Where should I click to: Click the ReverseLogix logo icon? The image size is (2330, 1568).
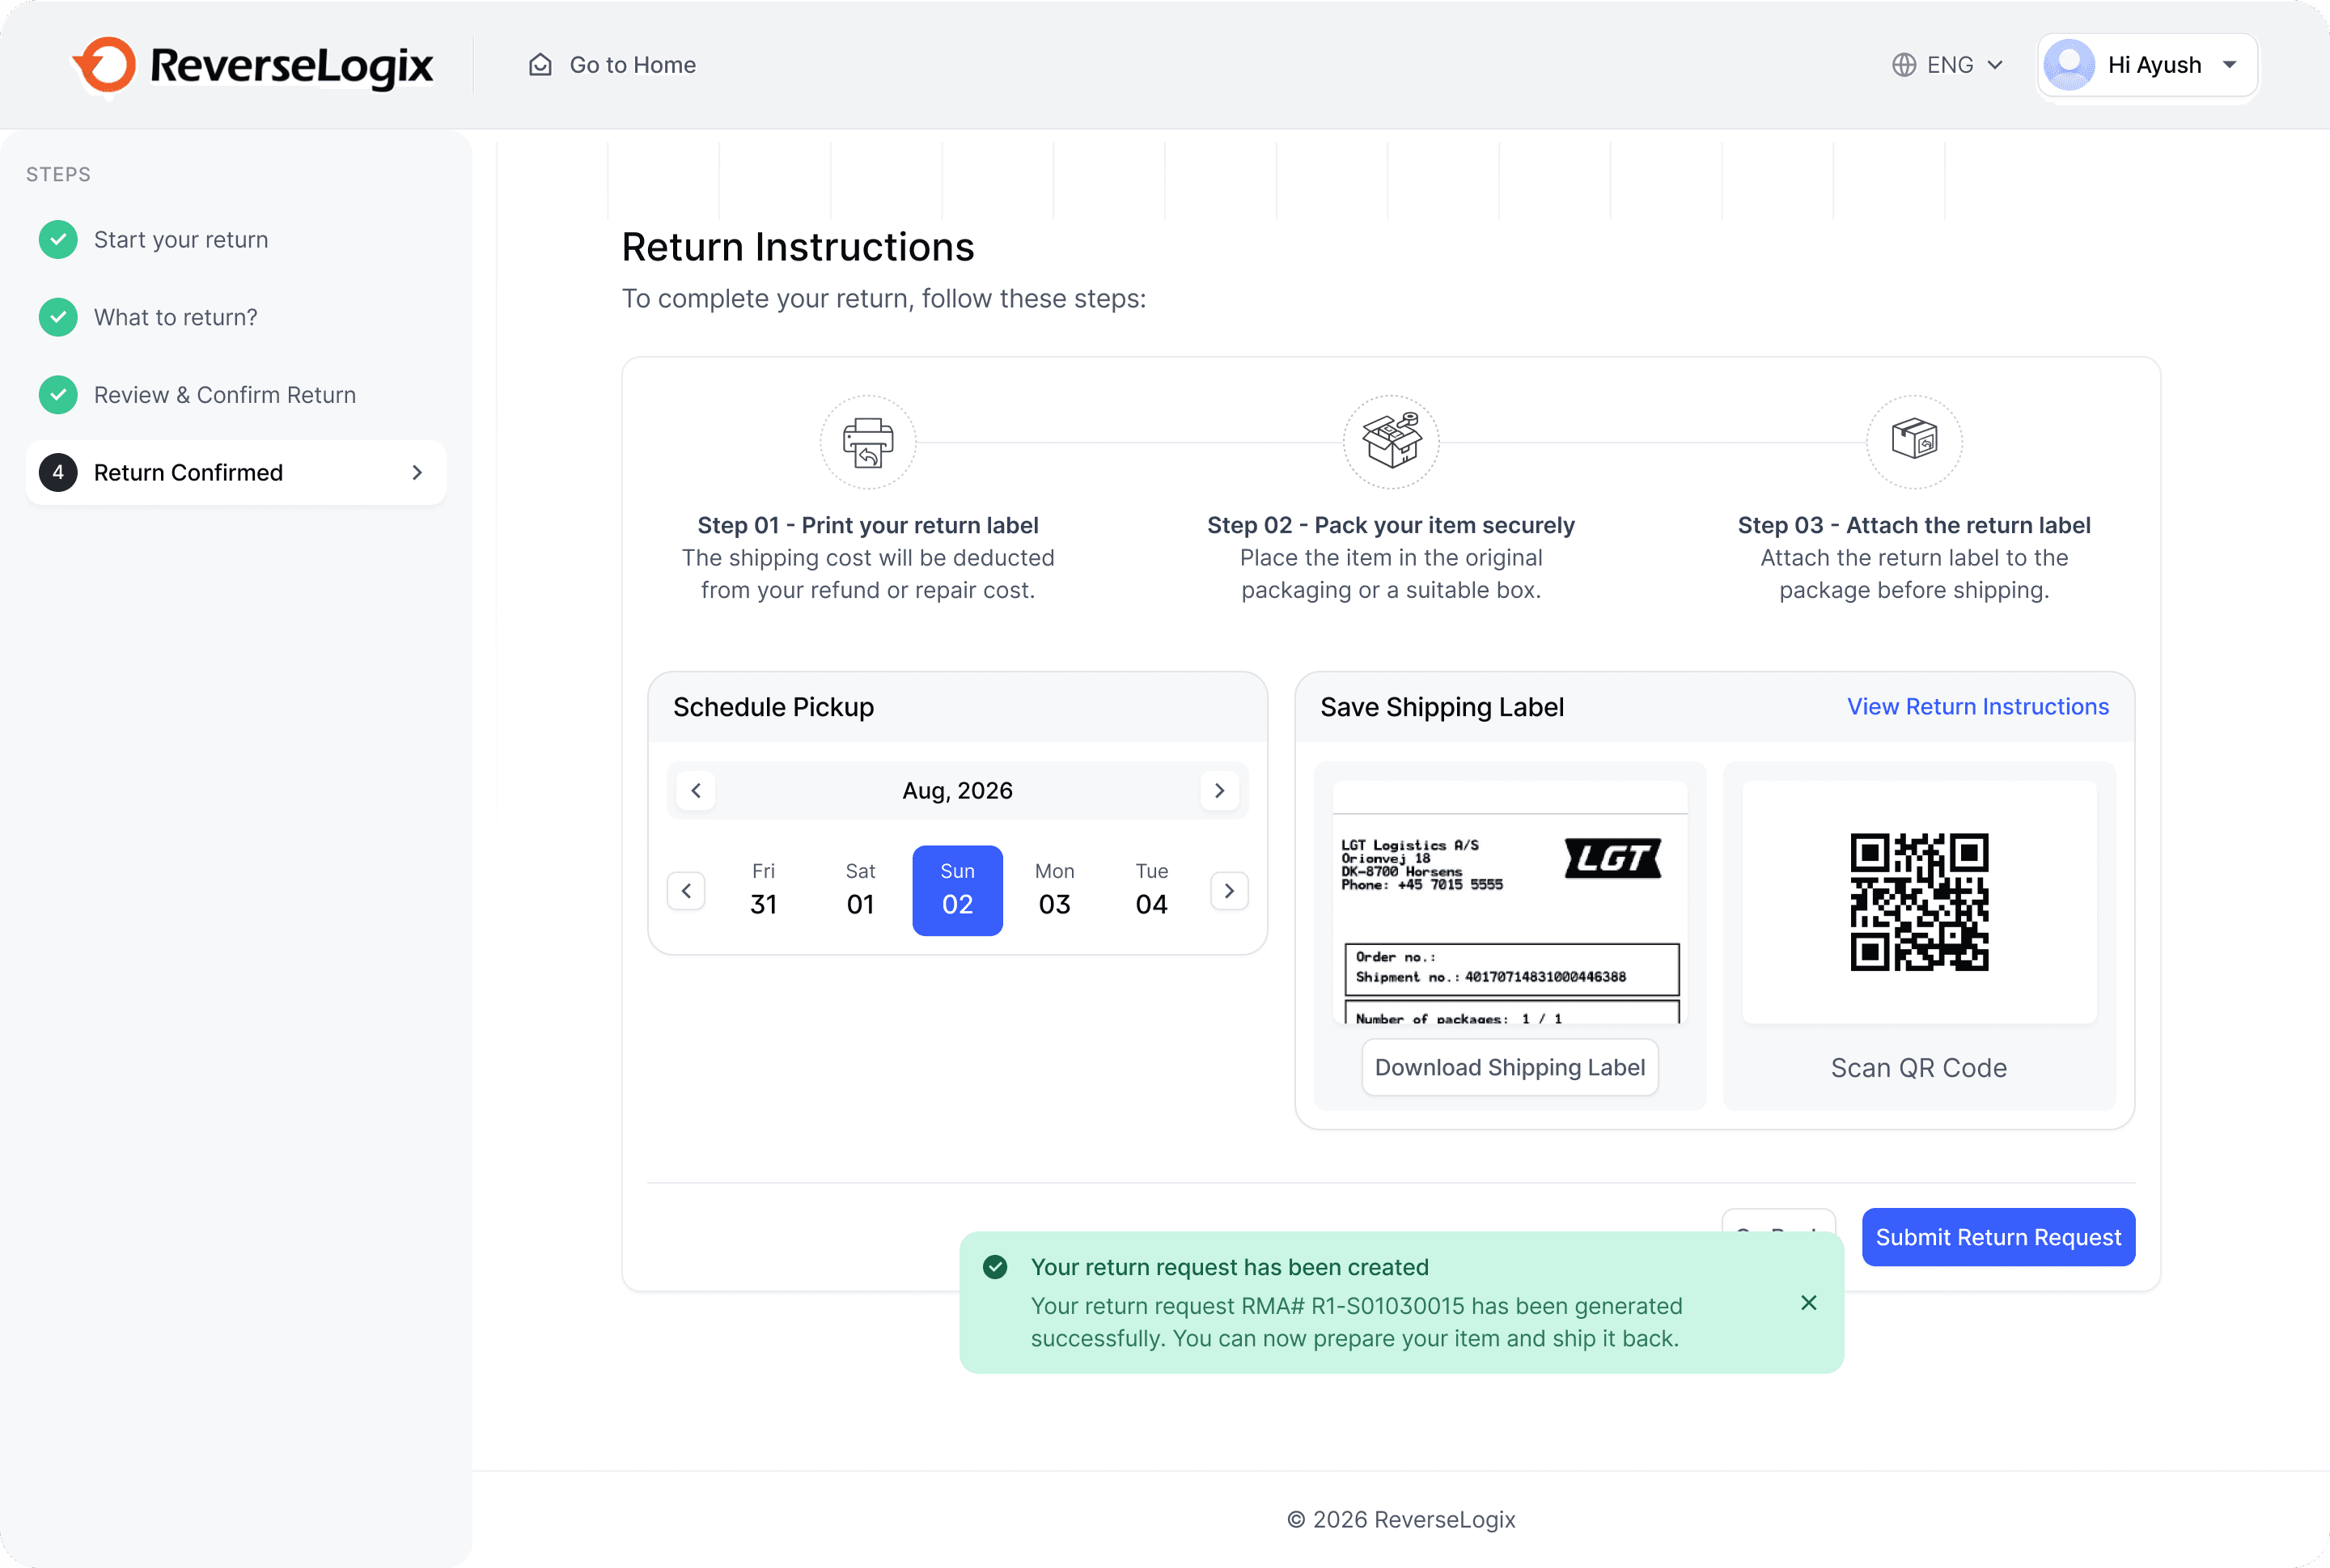(105, 65)
